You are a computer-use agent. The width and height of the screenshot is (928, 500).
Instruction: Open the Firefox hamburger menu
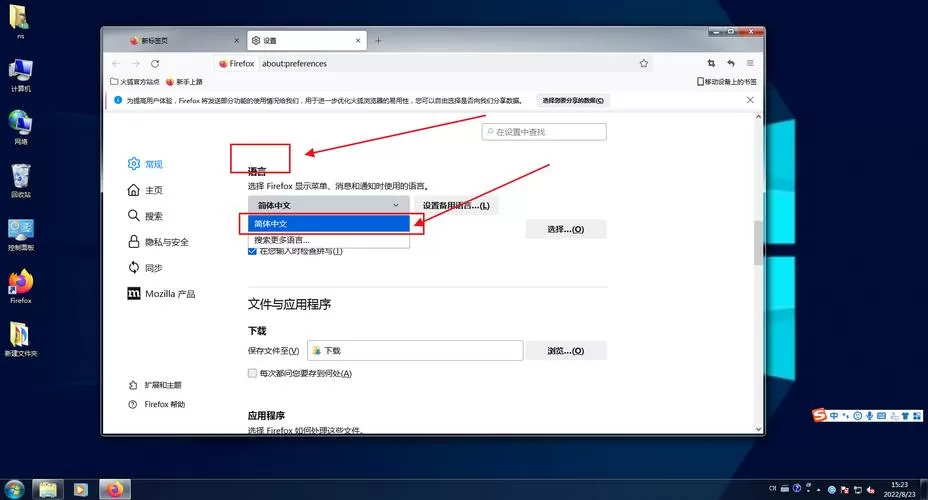(750, 63)
